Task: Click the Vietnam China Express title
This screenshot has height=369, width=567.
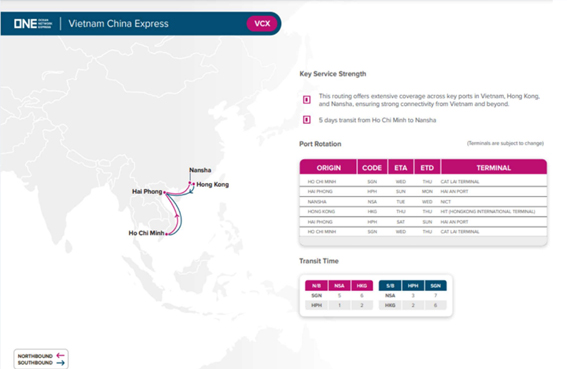Action: (x=118, y=24)
